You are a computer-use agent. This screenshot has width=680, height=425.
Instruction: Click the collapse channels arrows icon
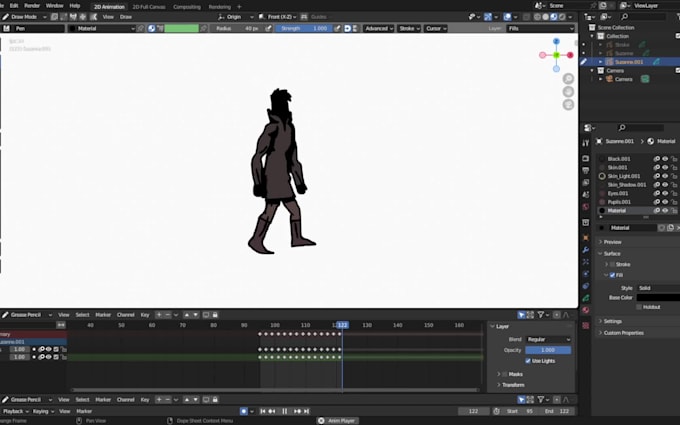pyautogui.click(x=61, y=325)
